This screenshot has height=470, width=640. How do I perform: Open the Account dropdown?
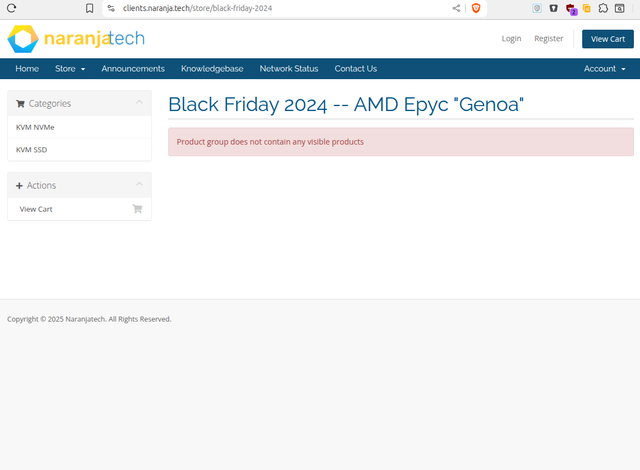605,69
